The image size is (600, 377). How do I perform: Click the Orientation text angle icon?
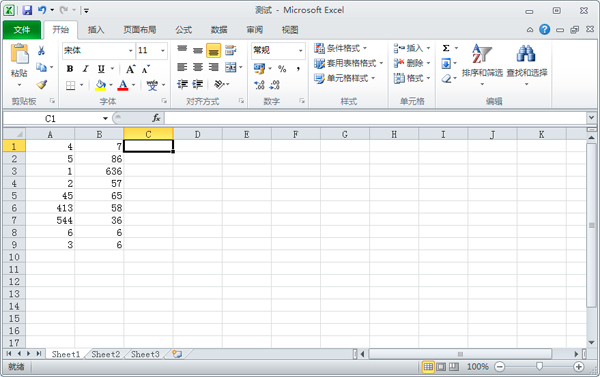[219, 85]
